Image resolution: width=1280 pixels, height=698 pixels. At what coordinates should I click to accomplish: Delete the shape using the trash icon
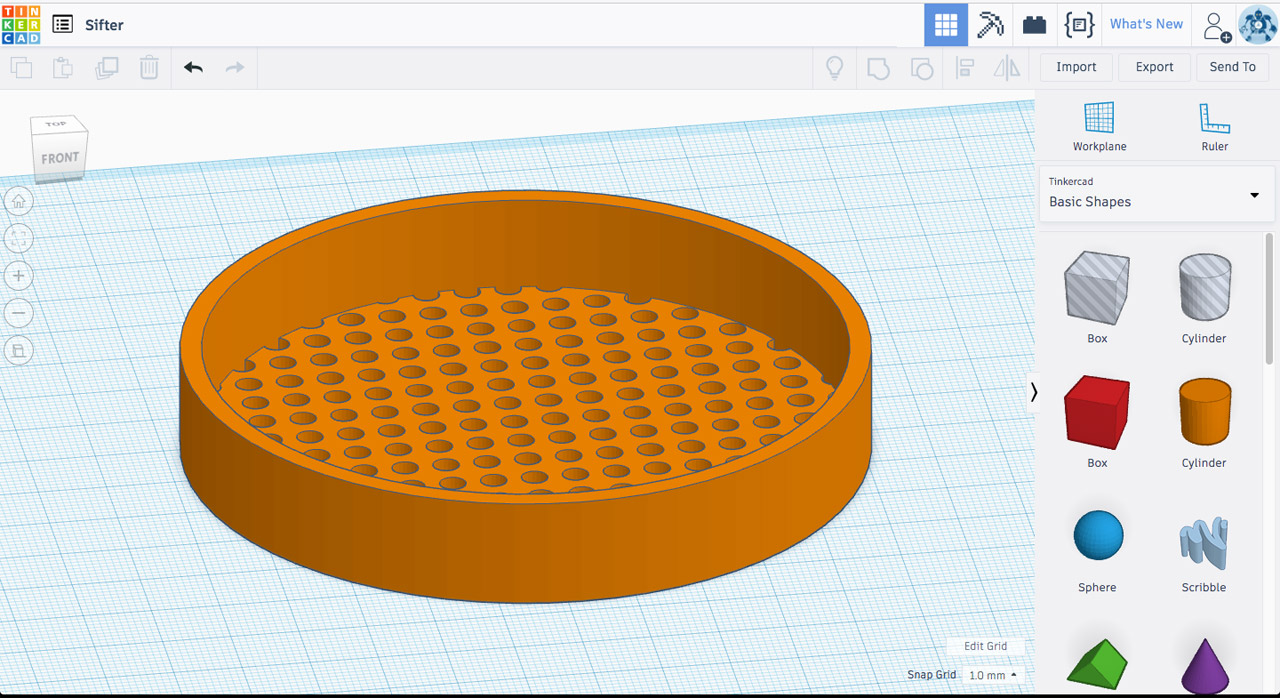pyautogui.click(x=150, y=67)
